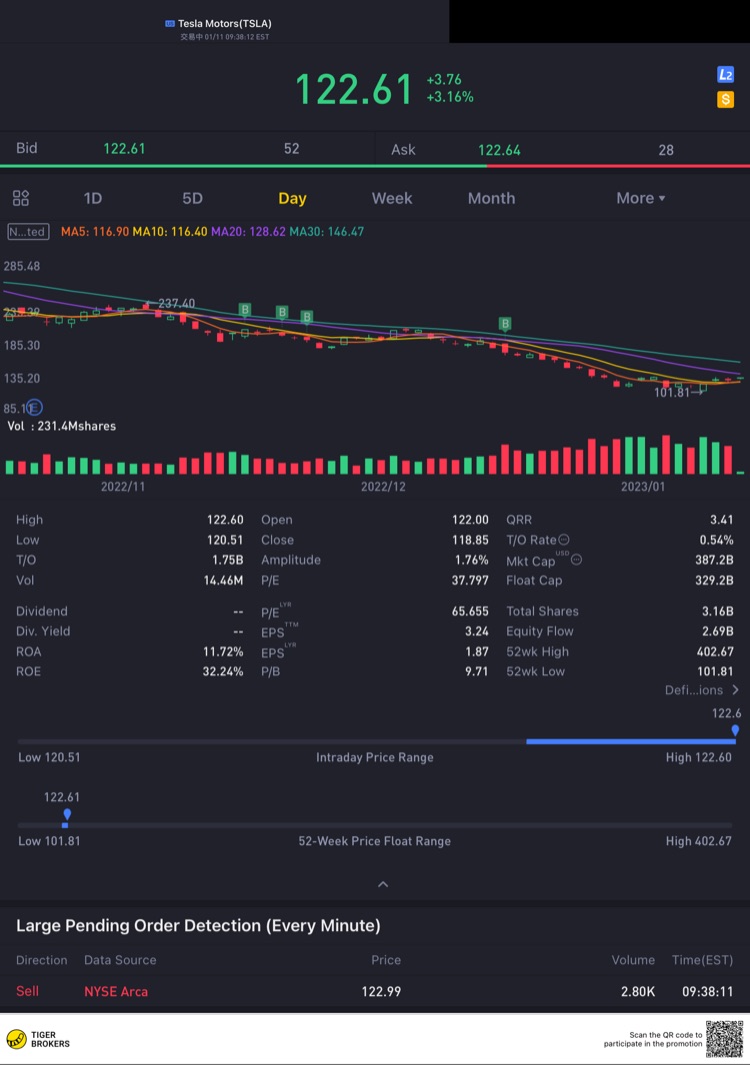This screenshot has width=750, height=1065.
Task: Tap the MA10: 116.40 indicator label
Action: pyautogui.click(x=170, y=232)
